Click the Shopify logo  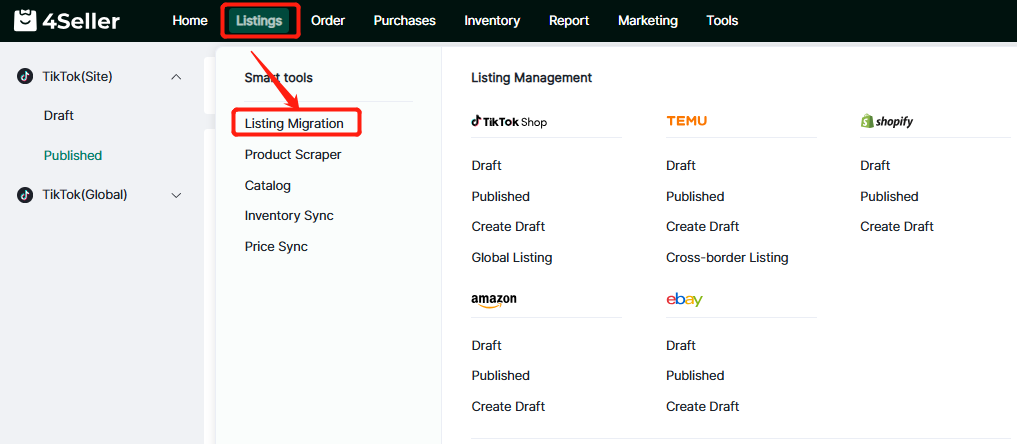pos(886,121)
